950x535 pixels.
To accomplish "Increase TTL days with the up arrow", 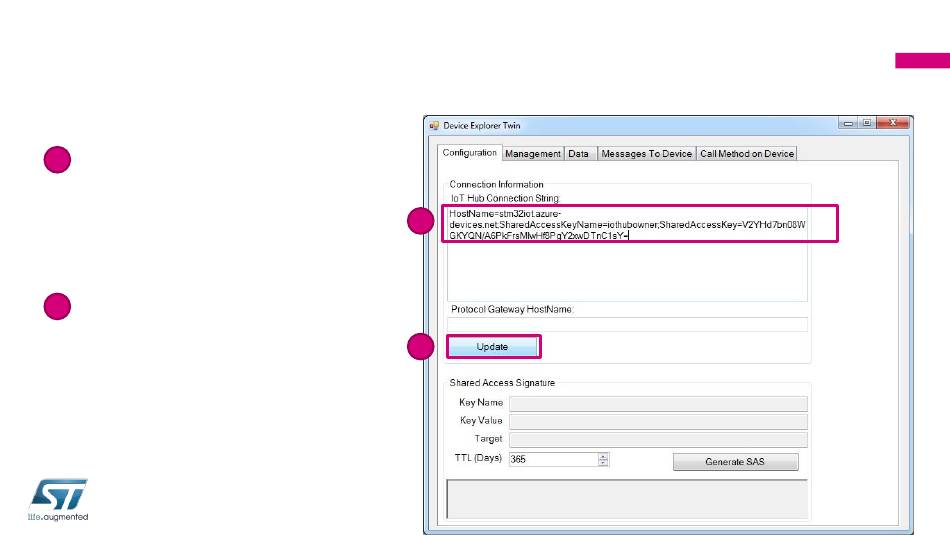I will click(x=603, y=456).
